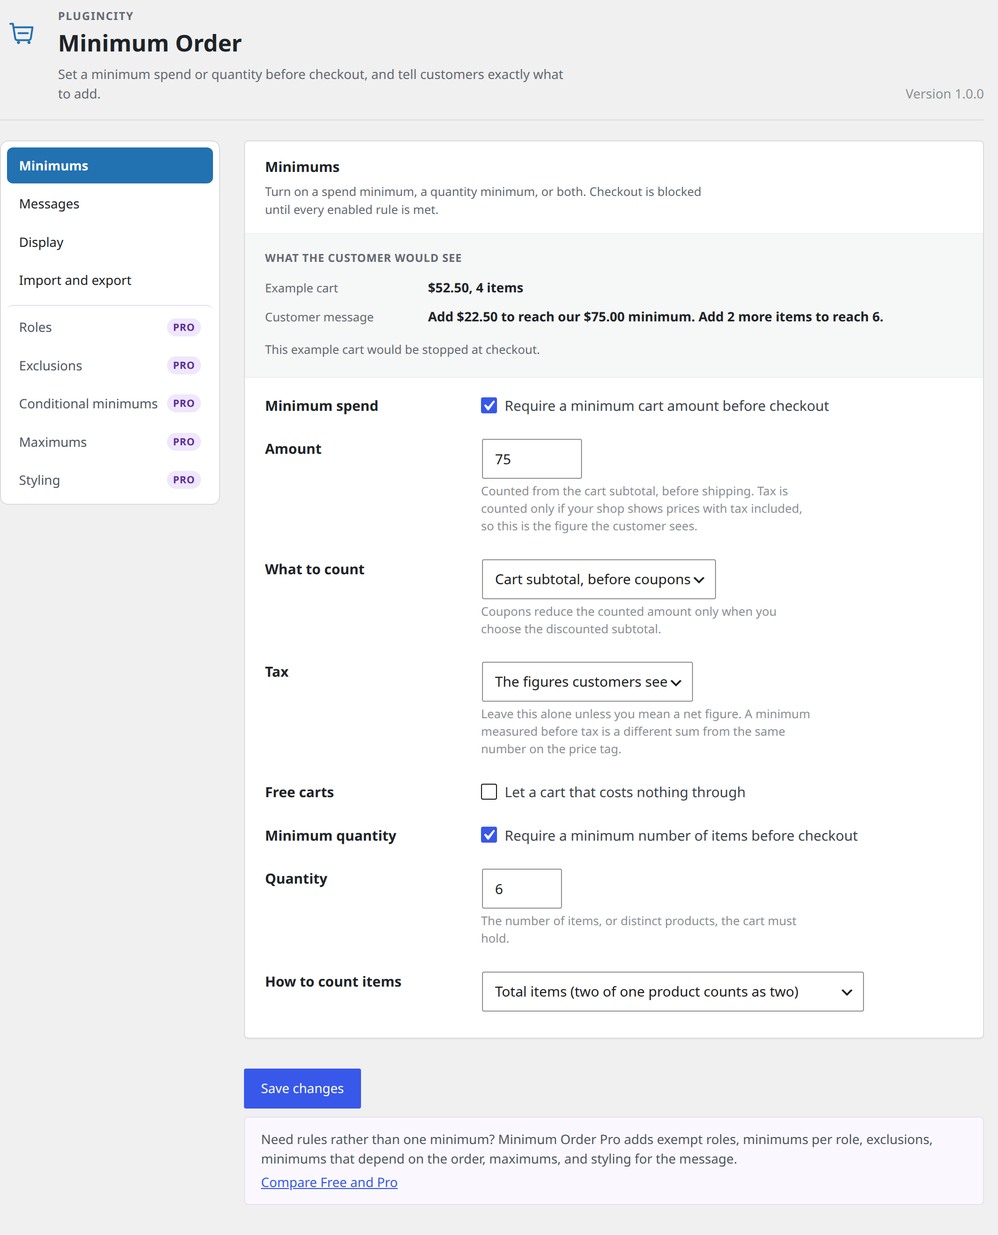Switch to the Messages tab
This screenshot has width=998, height=1235.
click(110, 204)
